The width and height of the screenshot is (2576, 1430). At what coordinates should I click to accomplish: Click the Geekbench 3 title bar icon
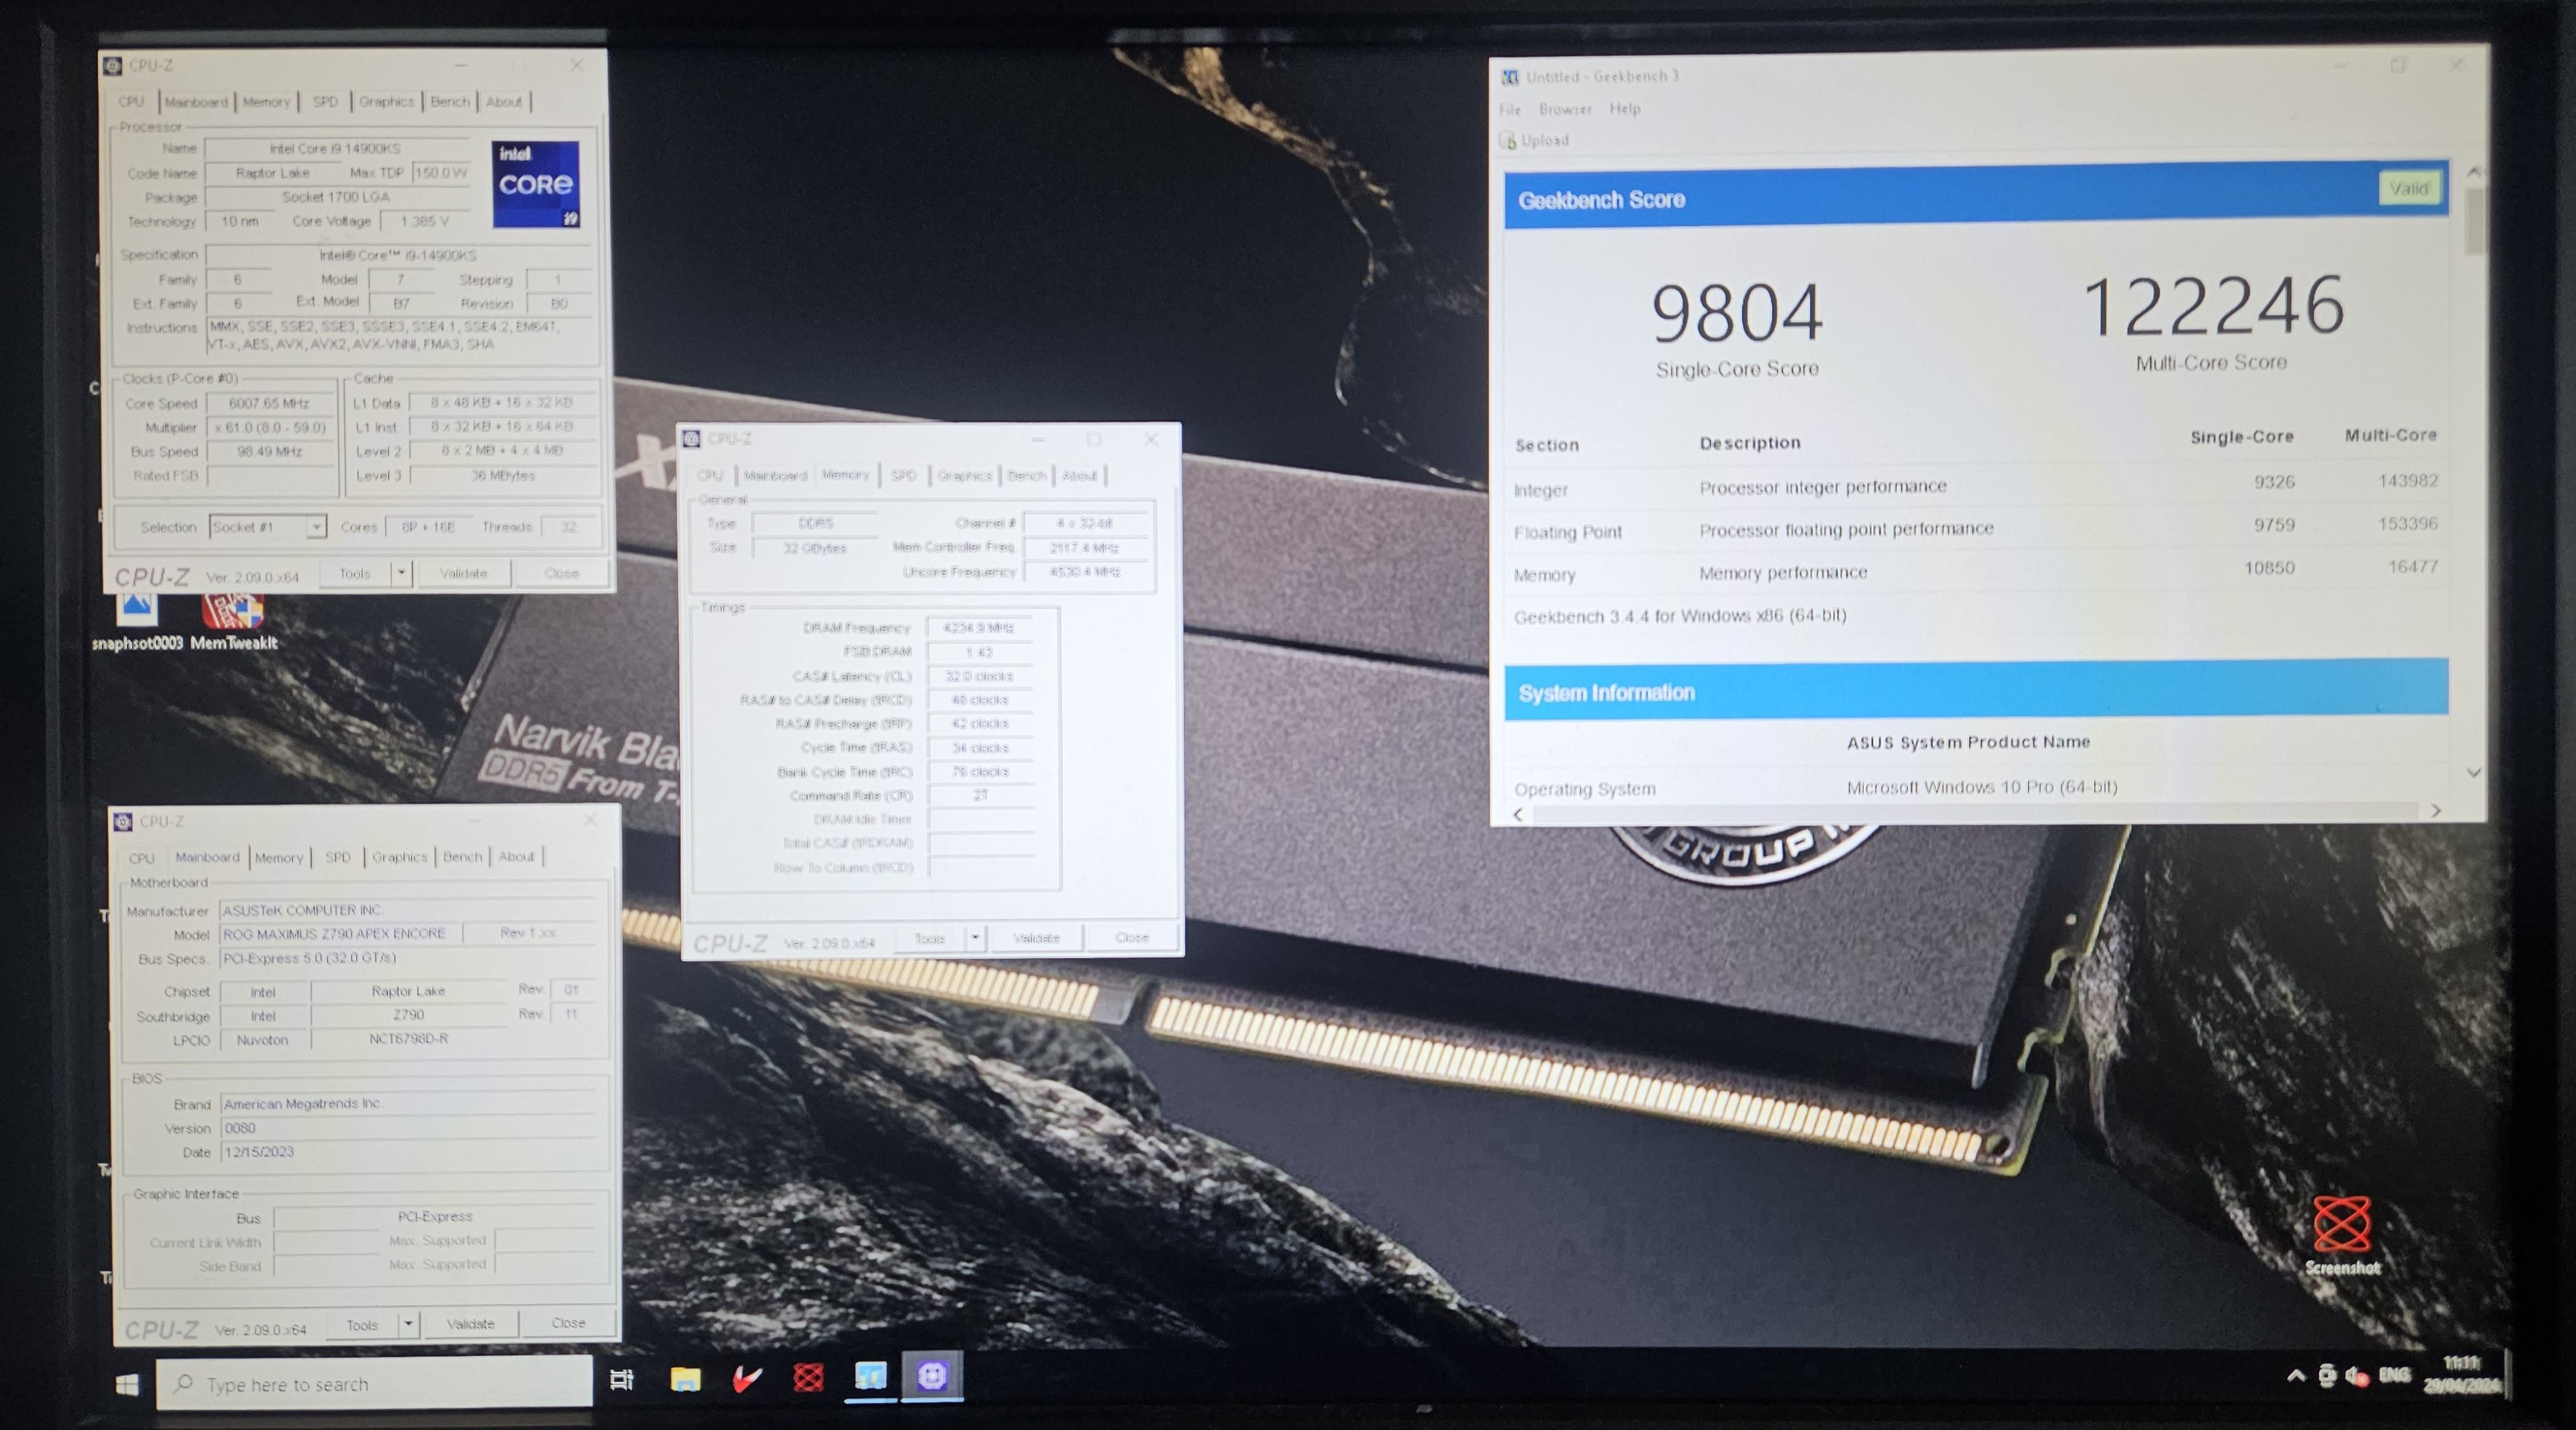pyautogui.click(x=1510, y=77)
